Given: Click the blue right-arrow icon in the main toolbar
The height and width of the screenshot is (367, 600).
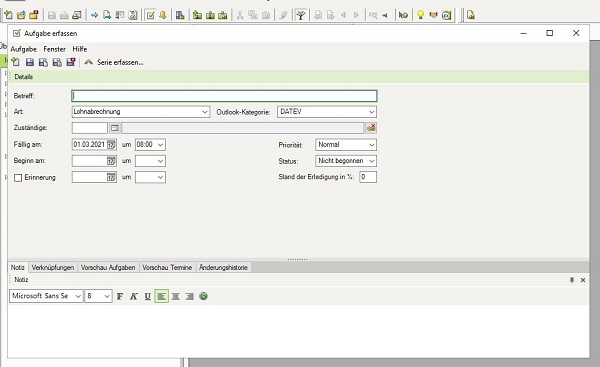Looking at the screenshot, I should (x=94, y=15).
